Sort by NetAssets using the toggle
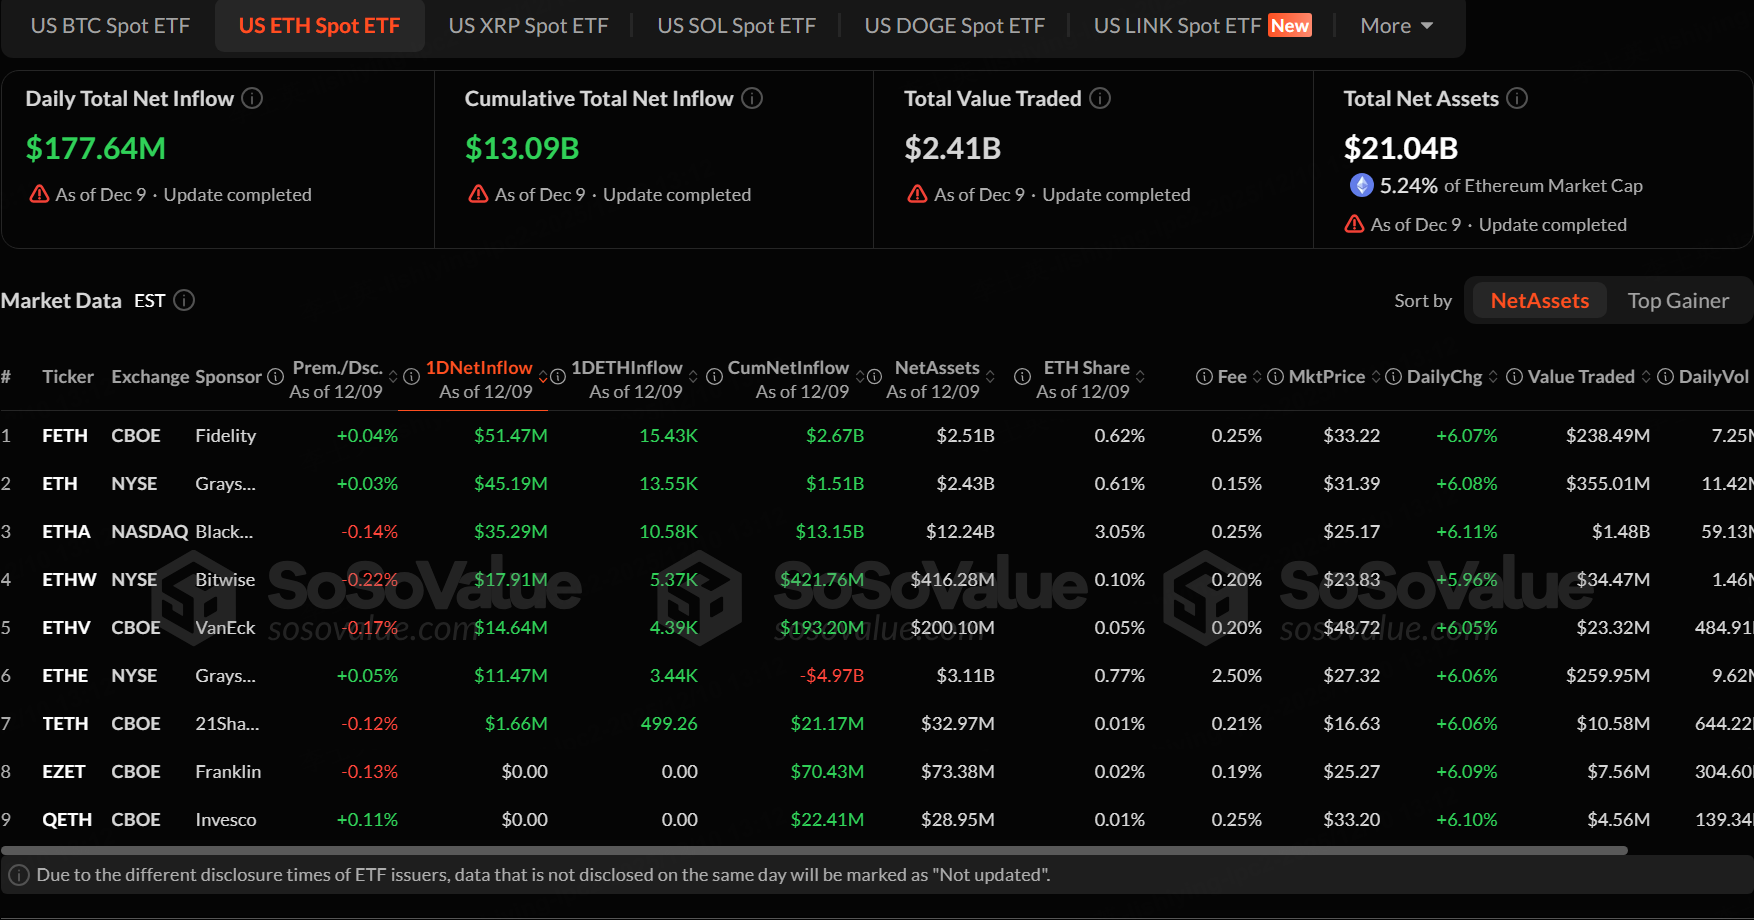This screenshot has height=920, width=1754. coord(1539,301)
